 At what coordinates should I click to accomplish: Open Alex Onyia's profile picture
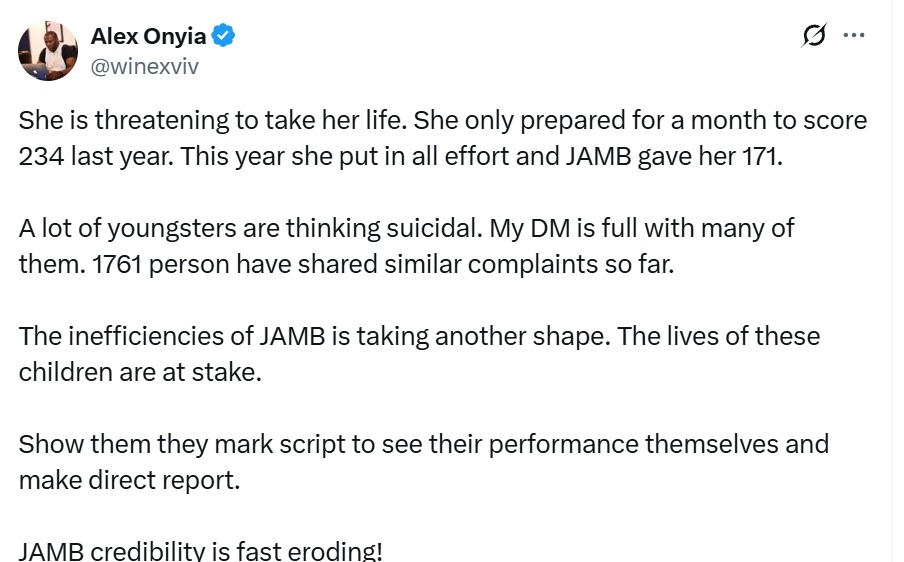tap(48, 51)
